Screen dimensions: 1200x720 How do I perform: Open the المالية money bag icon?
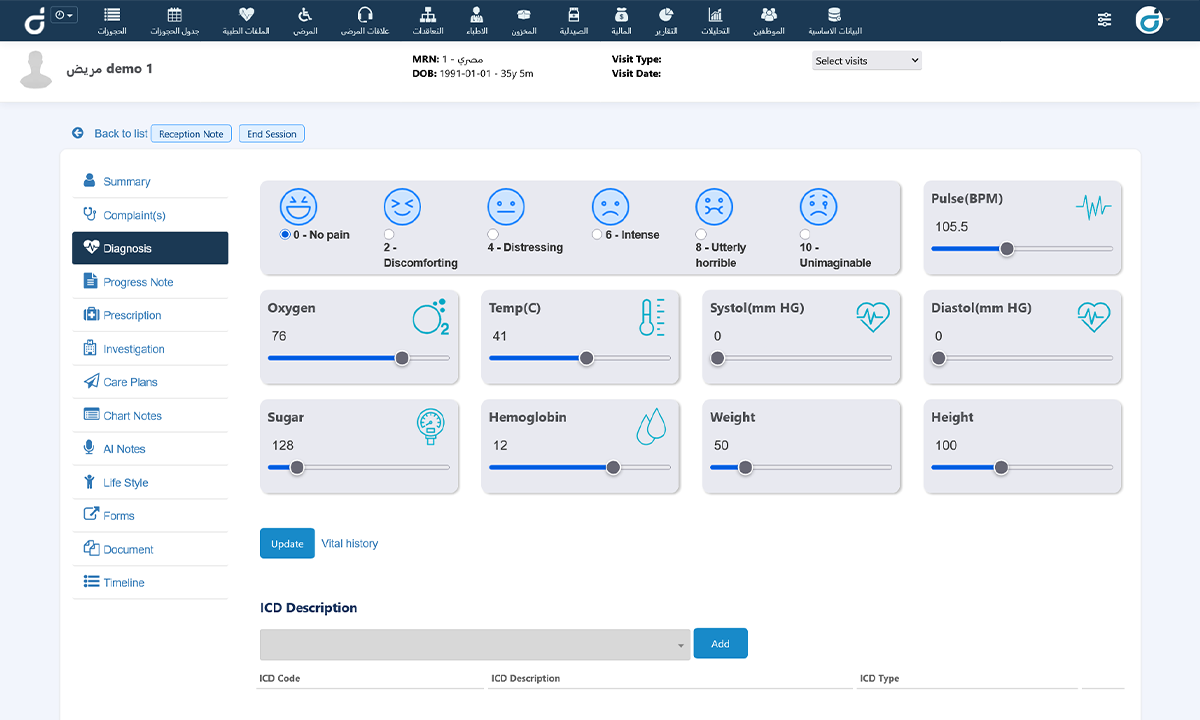click(x=622, y=14)
